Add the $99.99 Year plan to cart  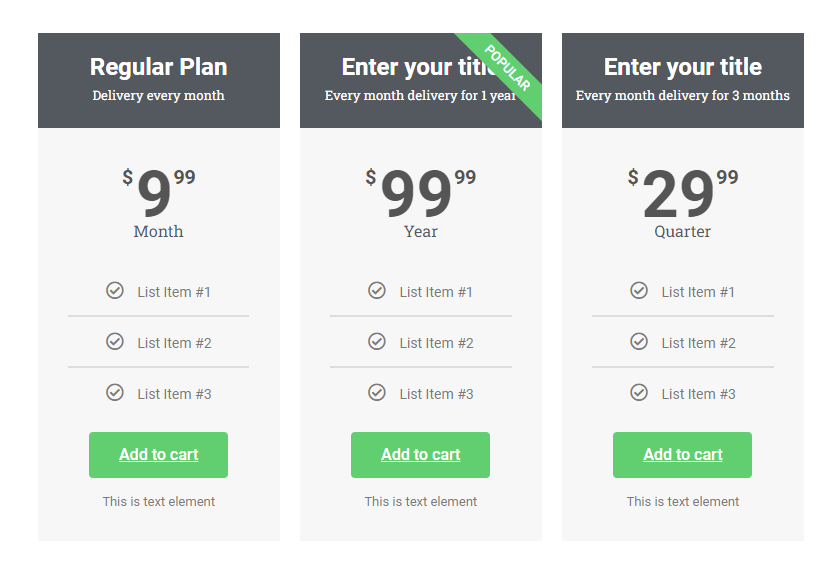coord(420,455)
